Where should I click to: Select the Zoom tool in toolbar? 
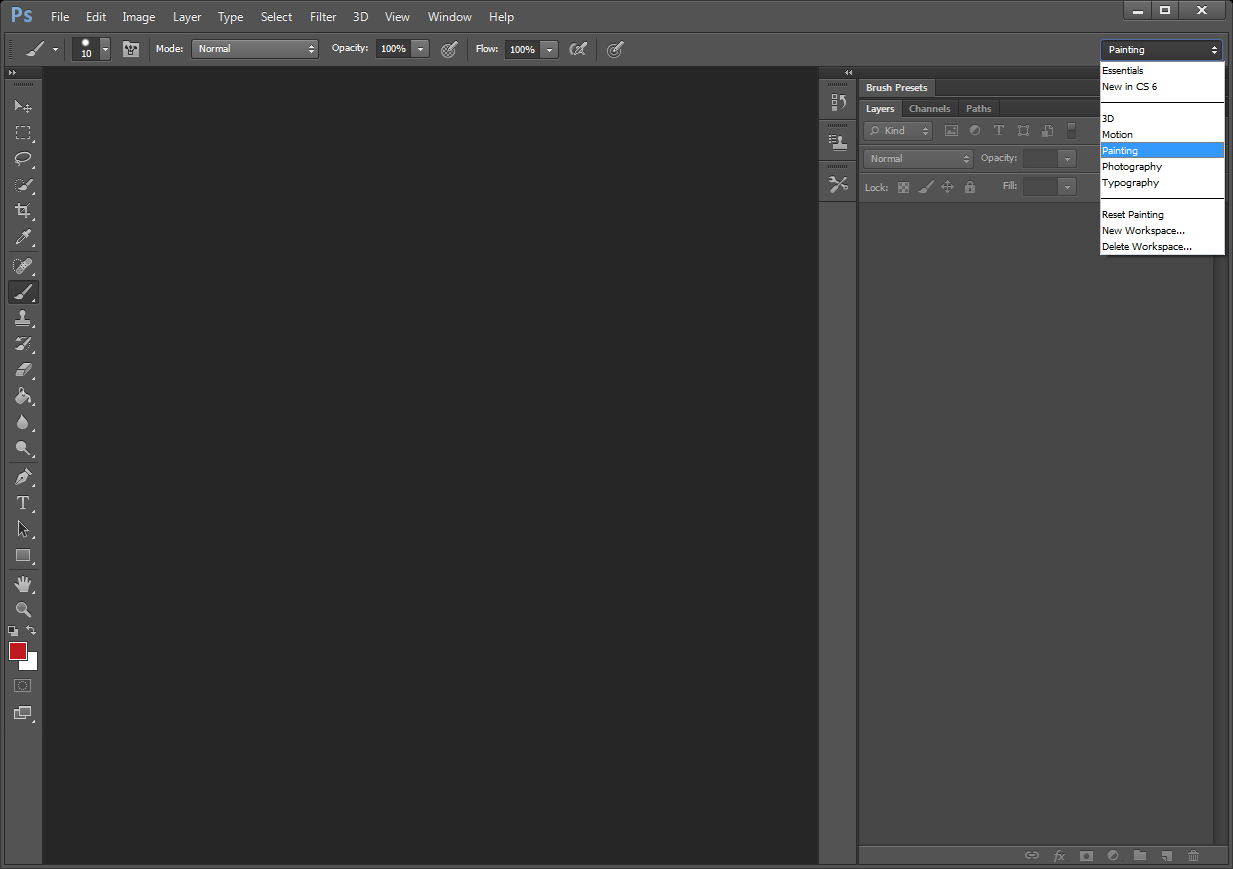click(22, 610)
